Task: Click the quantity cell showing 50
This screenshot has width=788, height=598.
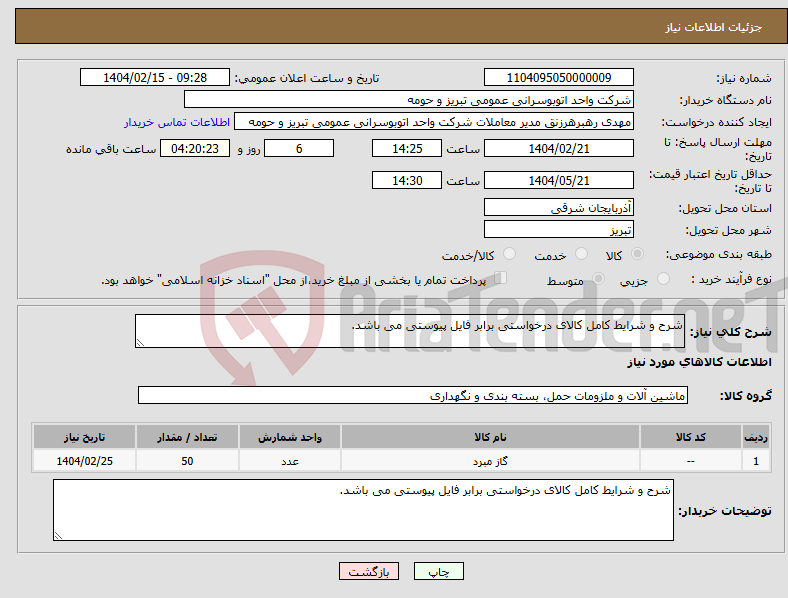Action: [187, 461]
